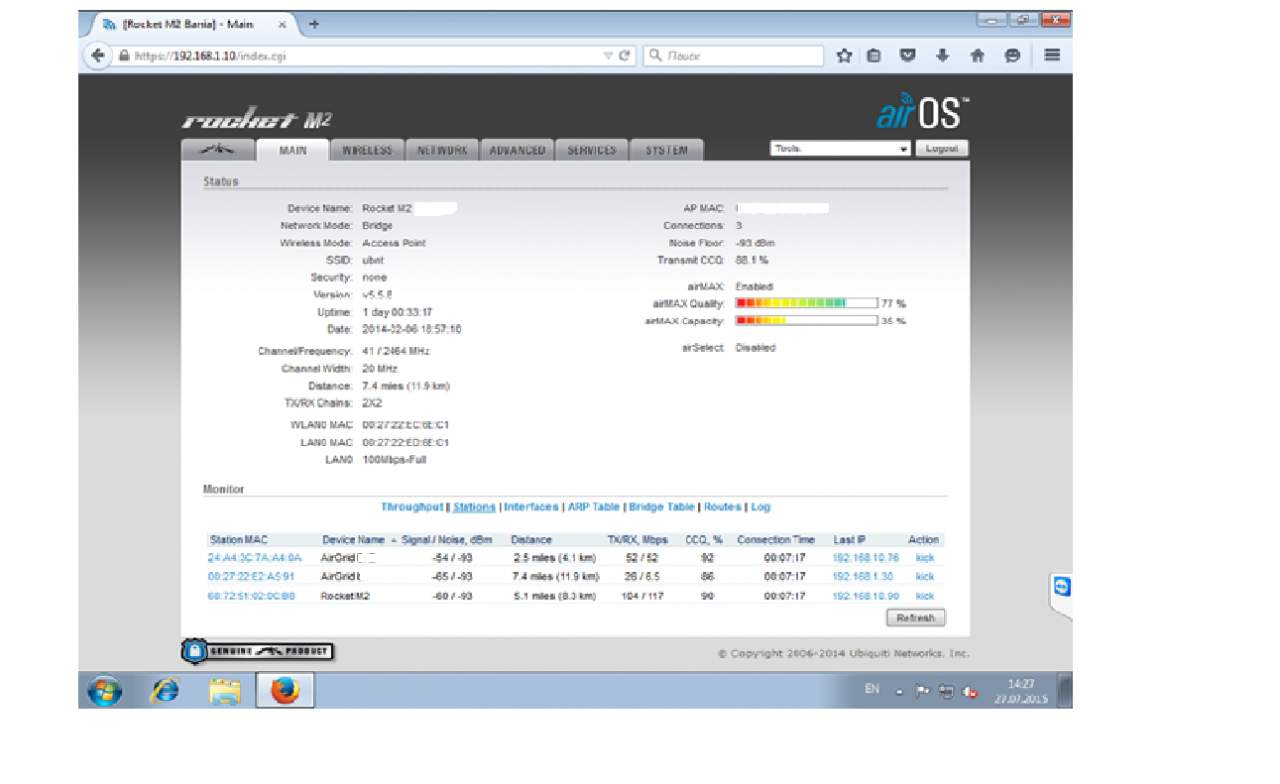
Task: Click the taskbar clock showing 14:27
Action: 1021,691
